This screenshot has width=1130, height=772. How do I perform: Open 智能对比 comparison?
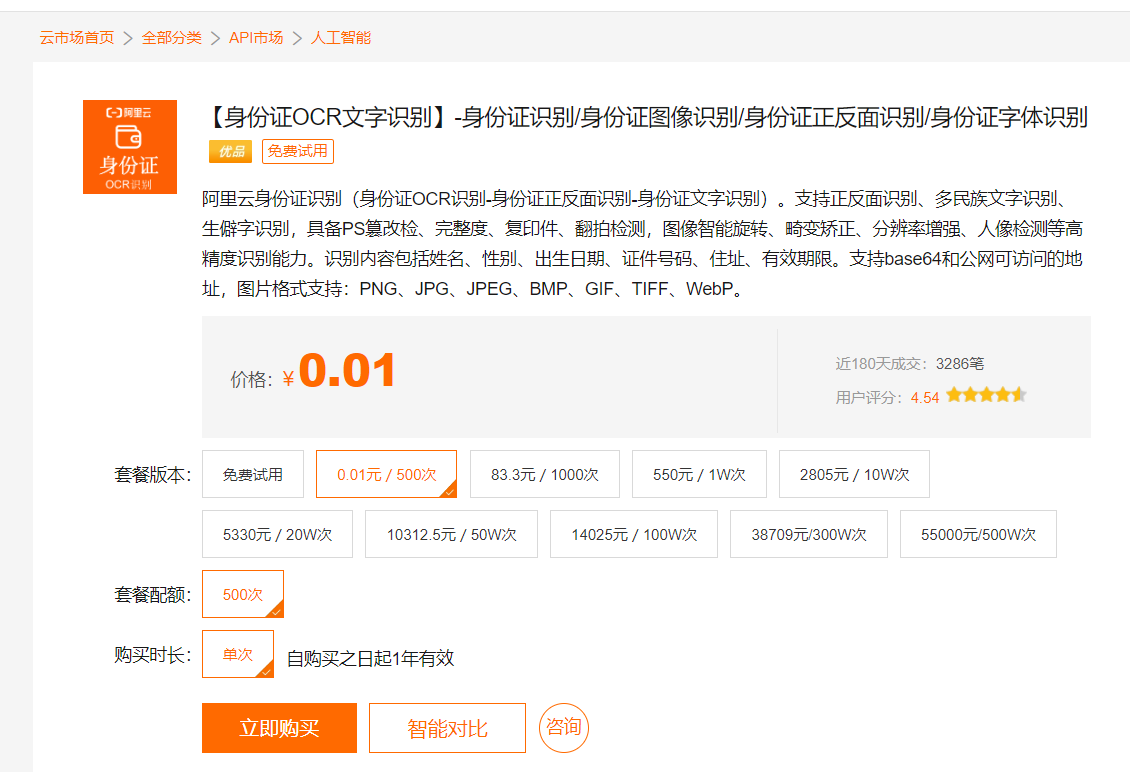click(448, 728)
